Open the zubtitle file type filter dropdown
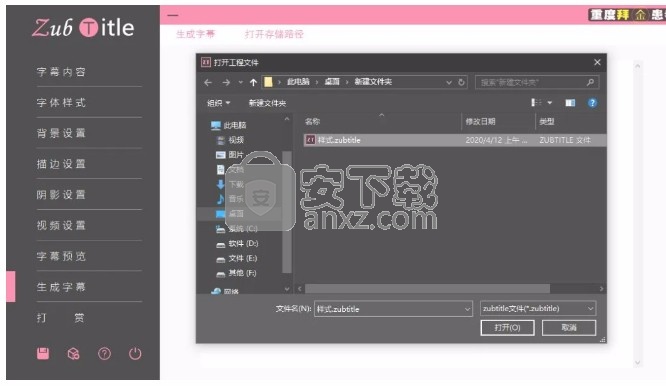The image size is (666, 386). [590, 309]
